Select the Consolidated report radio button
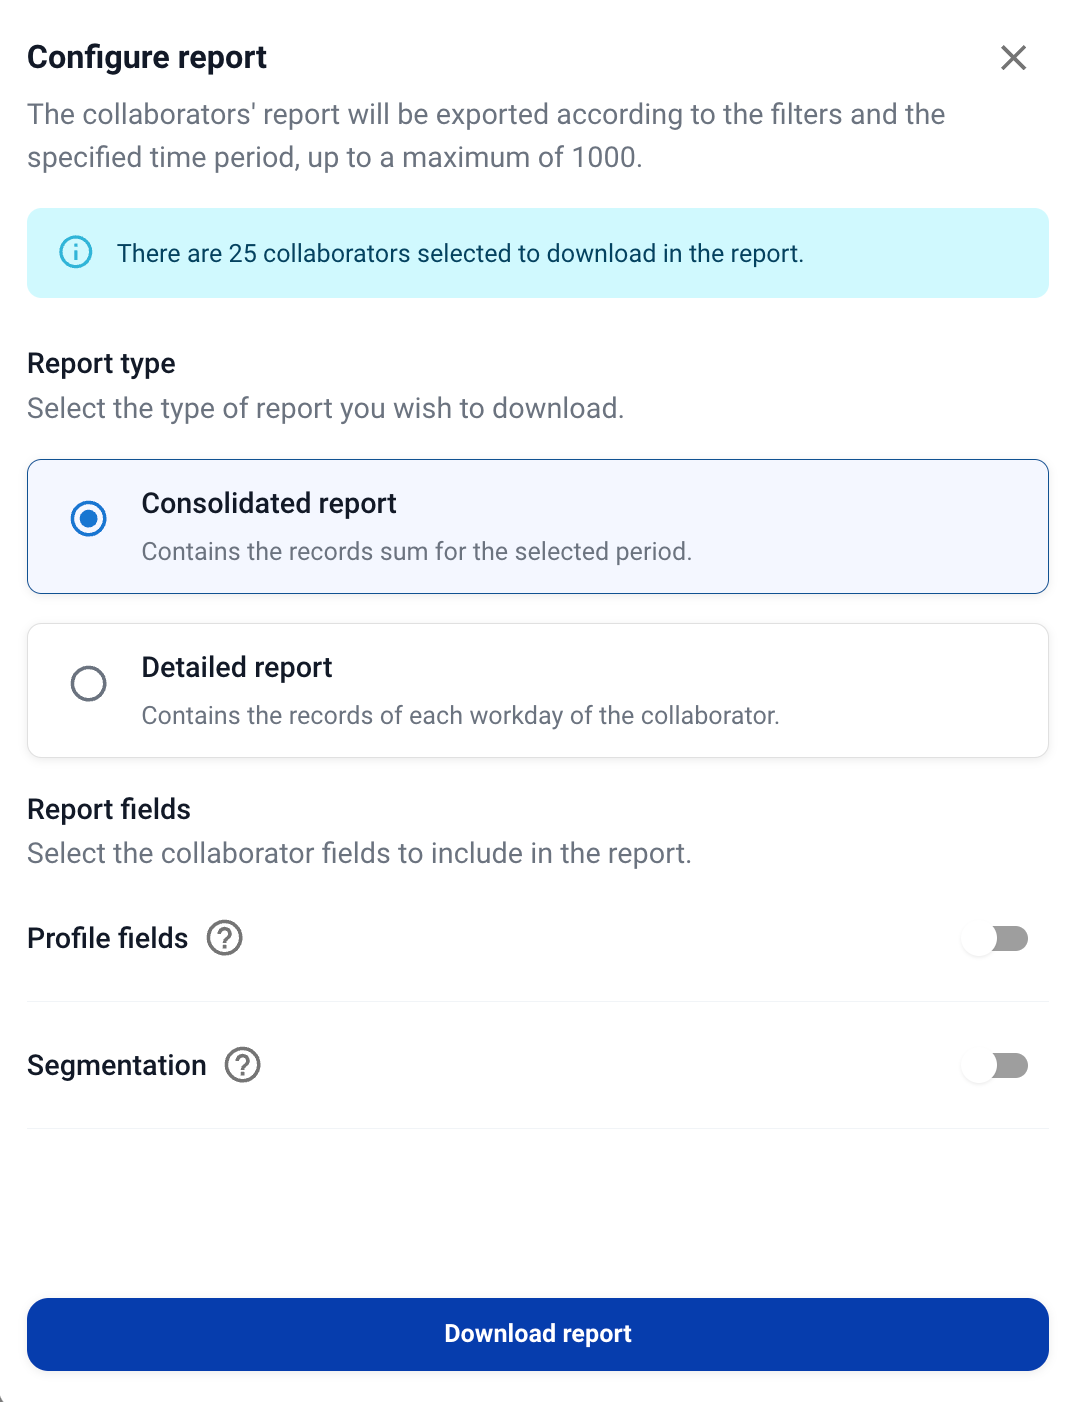 coord(89,518)
